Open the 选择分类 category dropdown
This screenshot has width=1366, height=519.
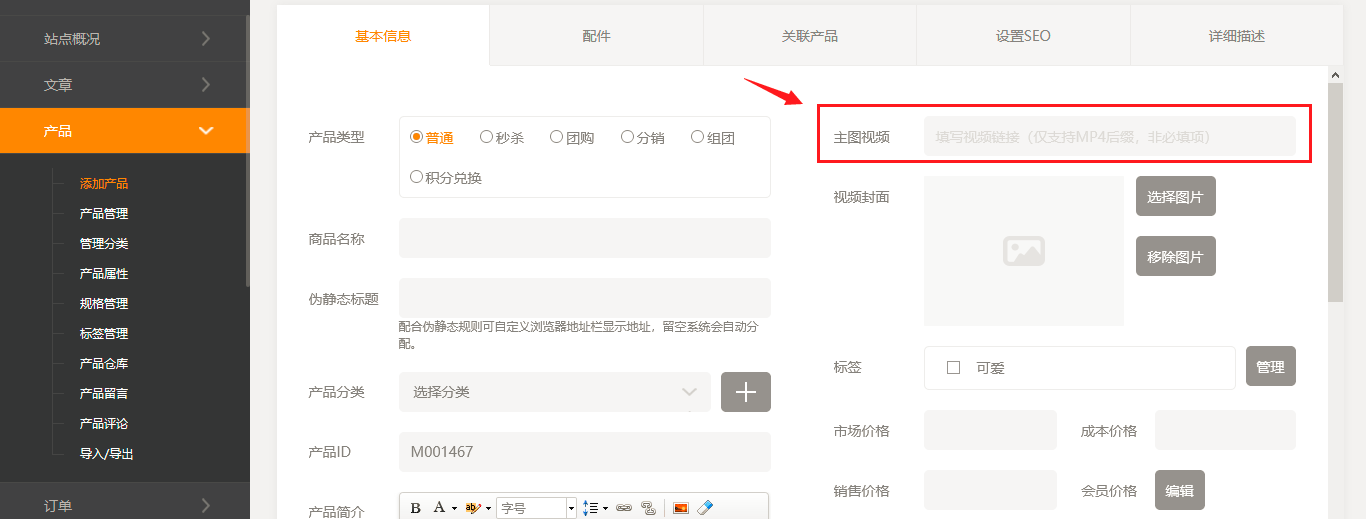point(554,392)
